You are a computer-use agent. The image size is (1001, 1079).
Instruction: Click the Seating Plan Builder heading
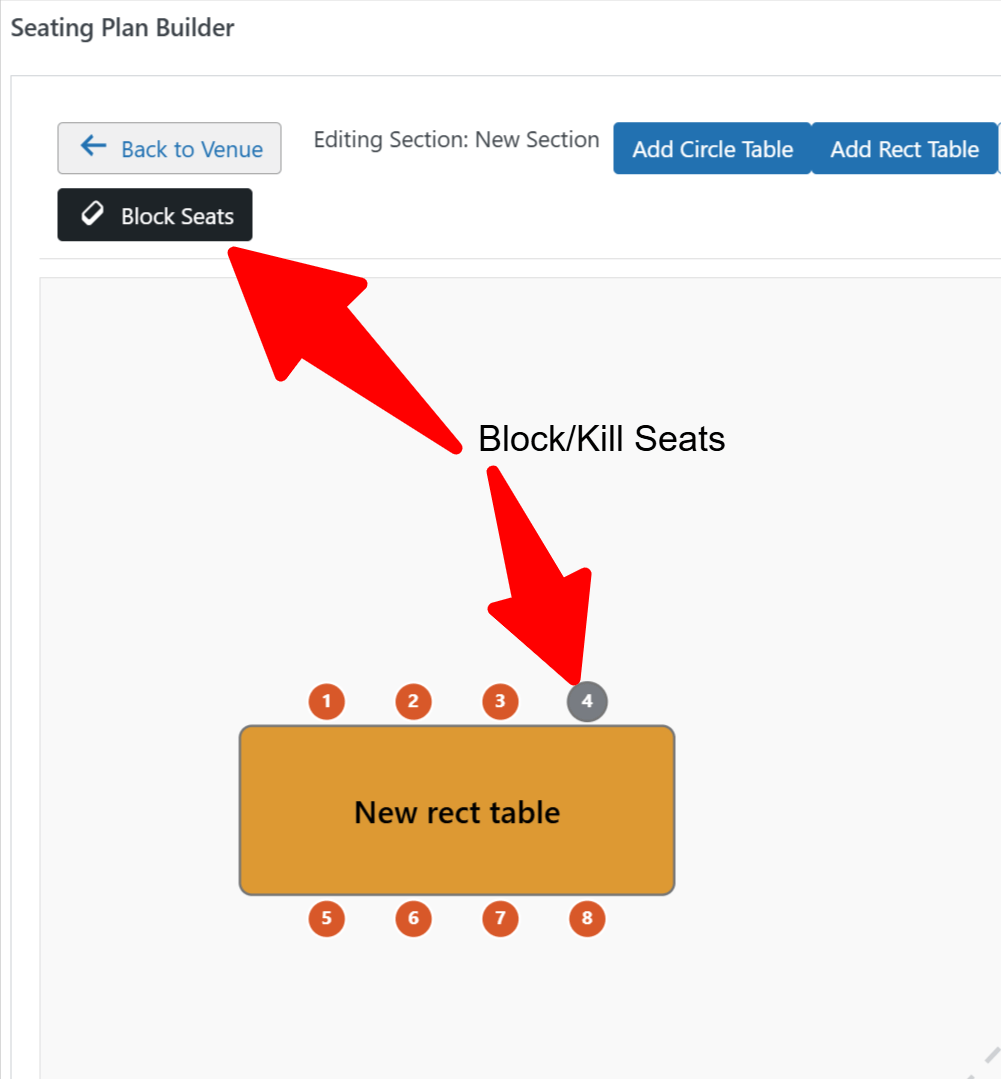tap(122, 28)
